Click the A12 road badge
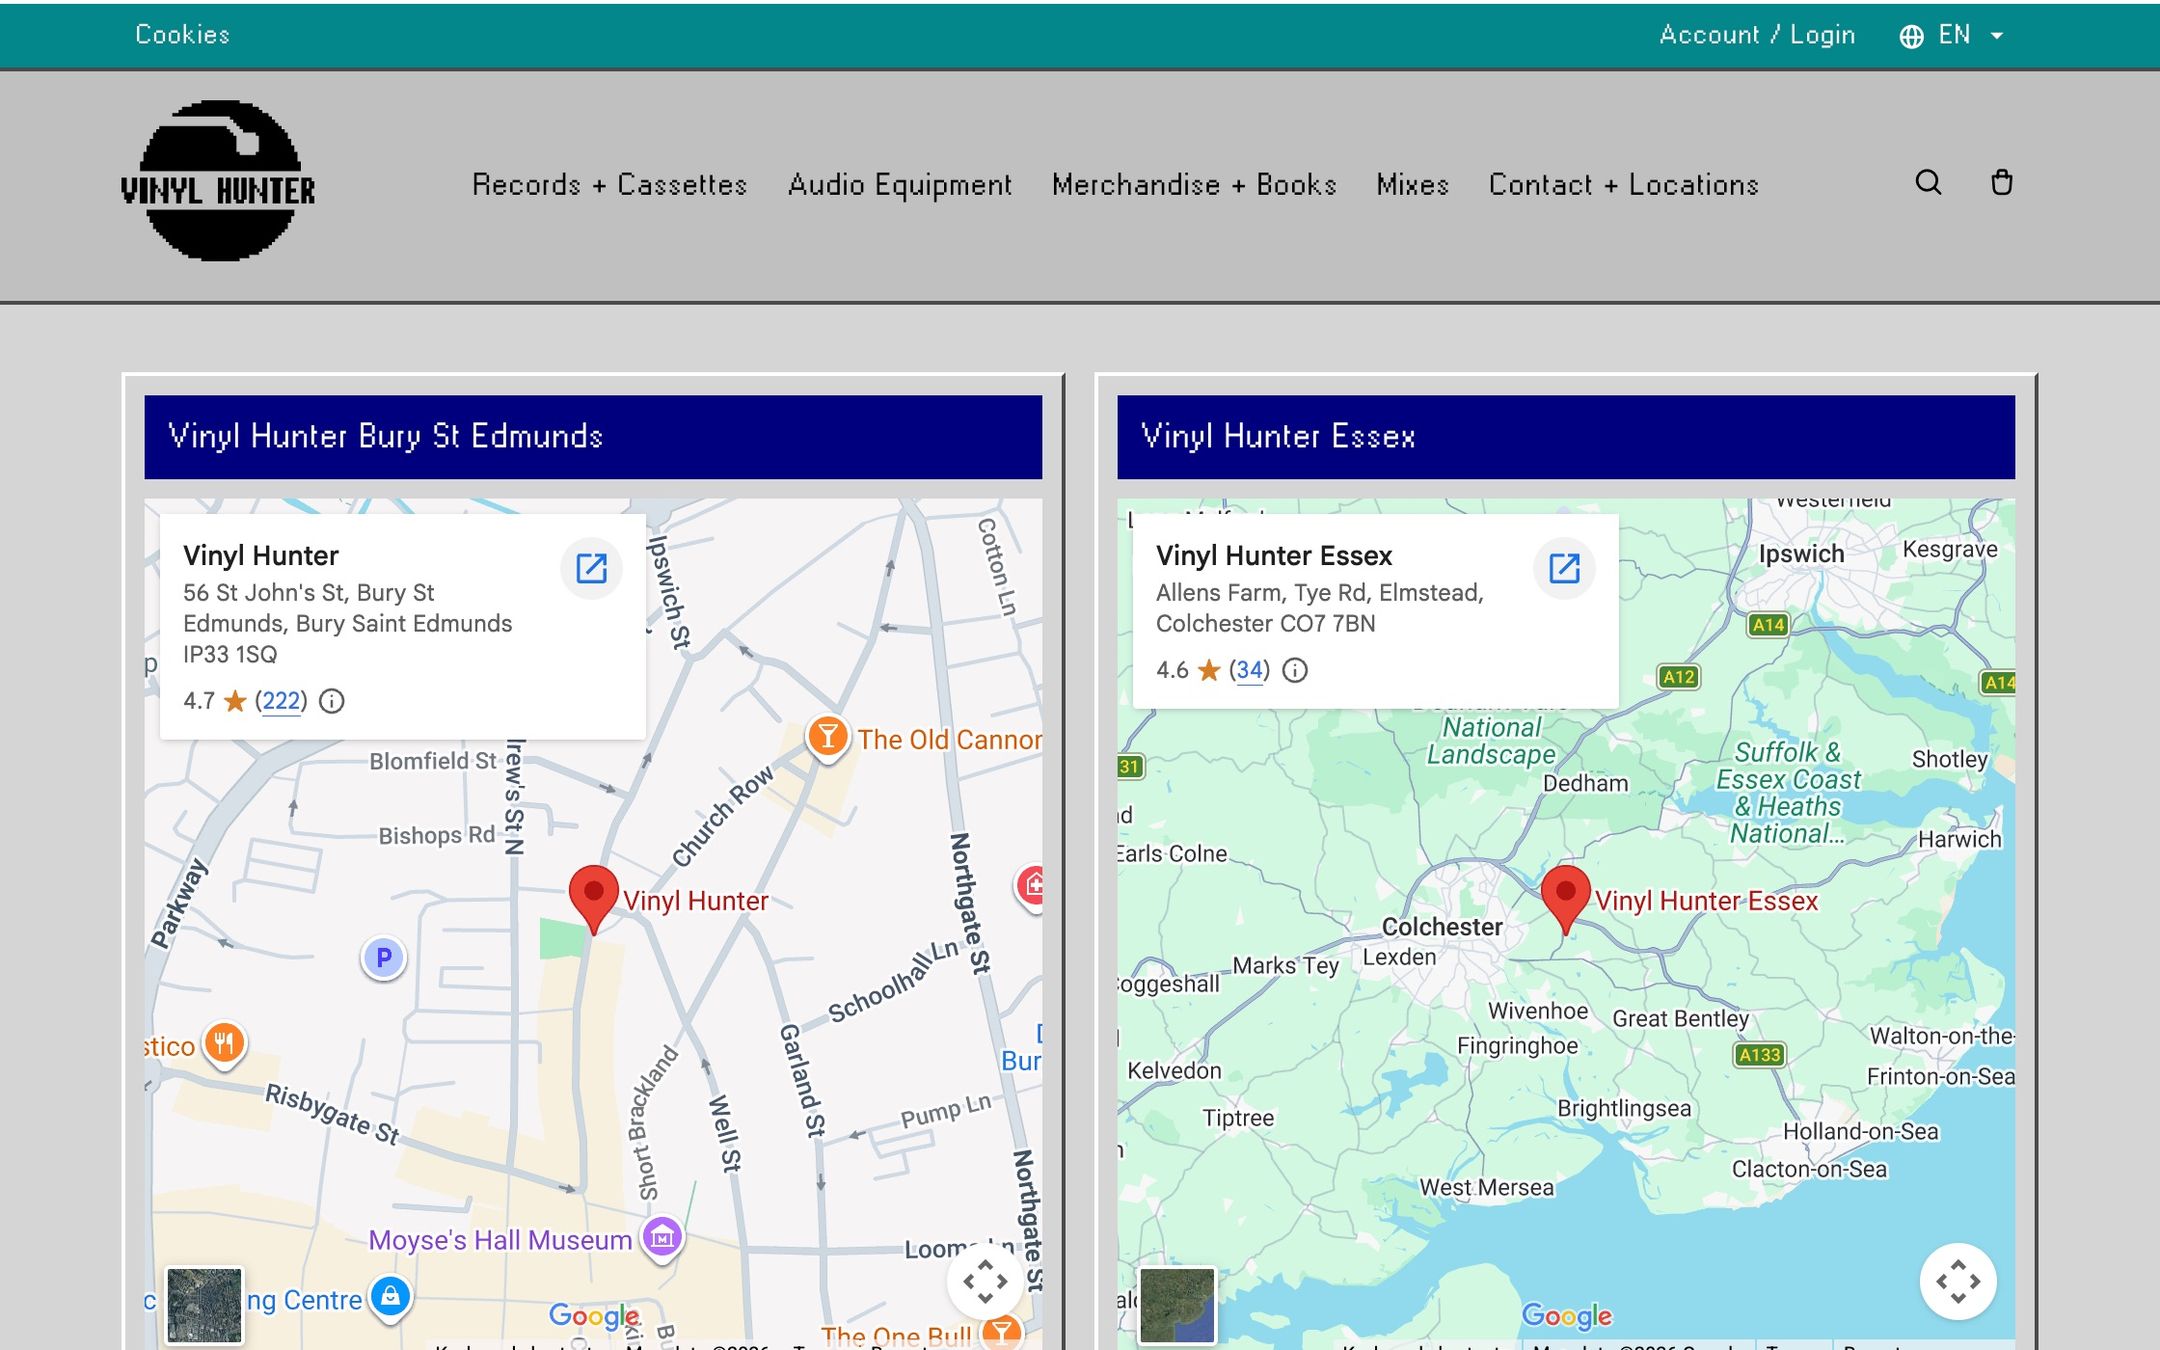2160x1350 pixels. 1678,677
